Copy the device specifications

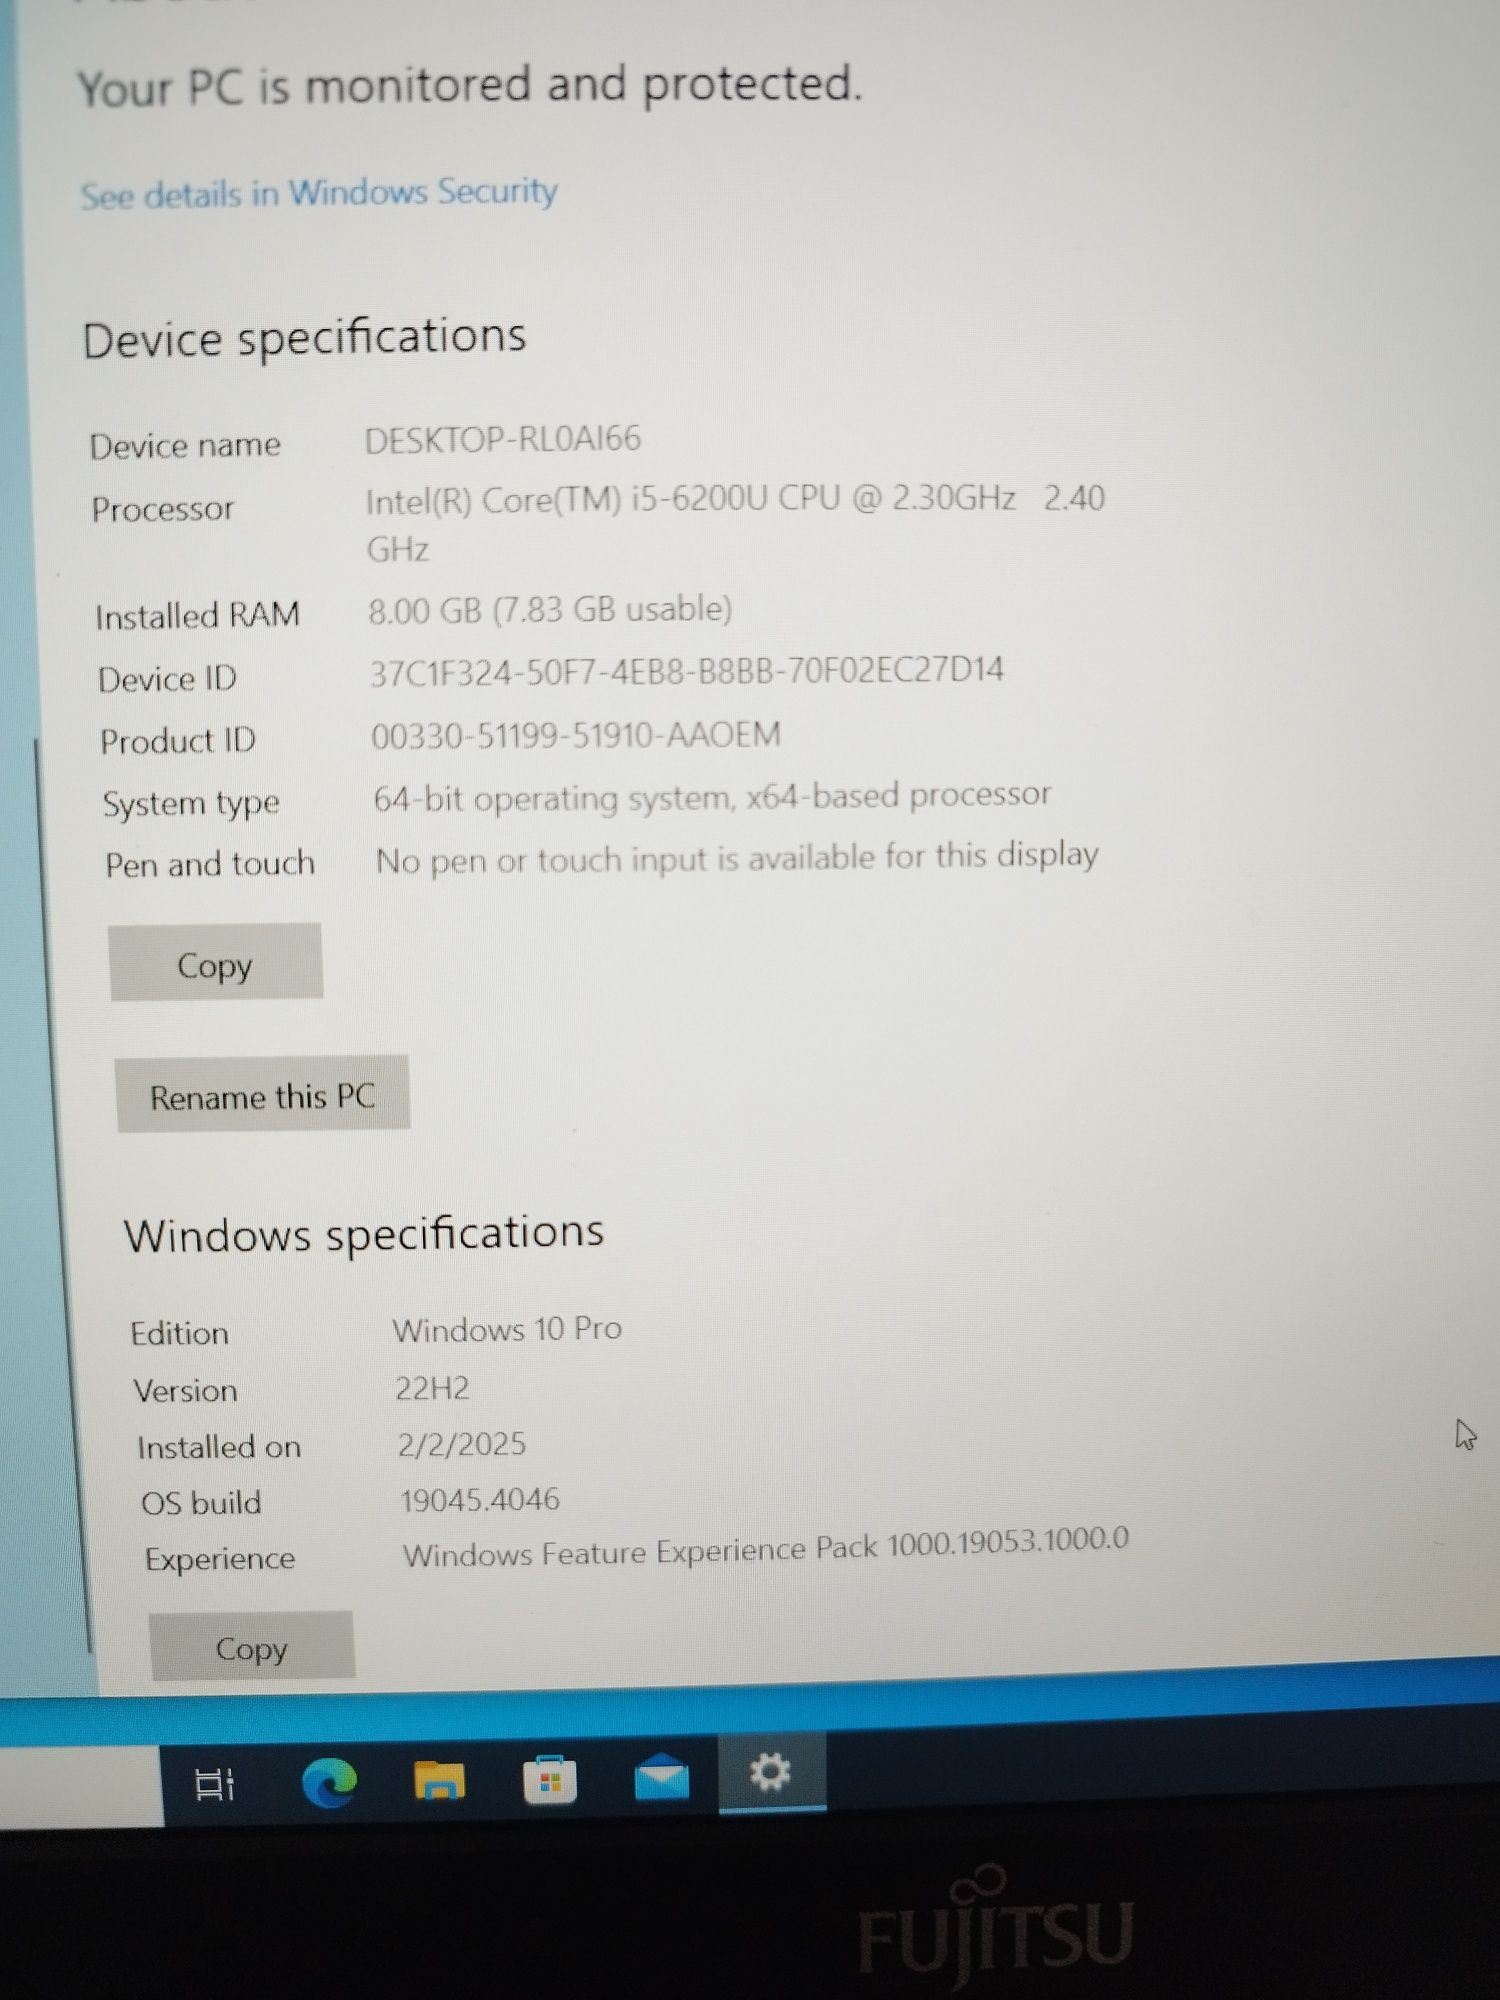click(x=215, y=963)
